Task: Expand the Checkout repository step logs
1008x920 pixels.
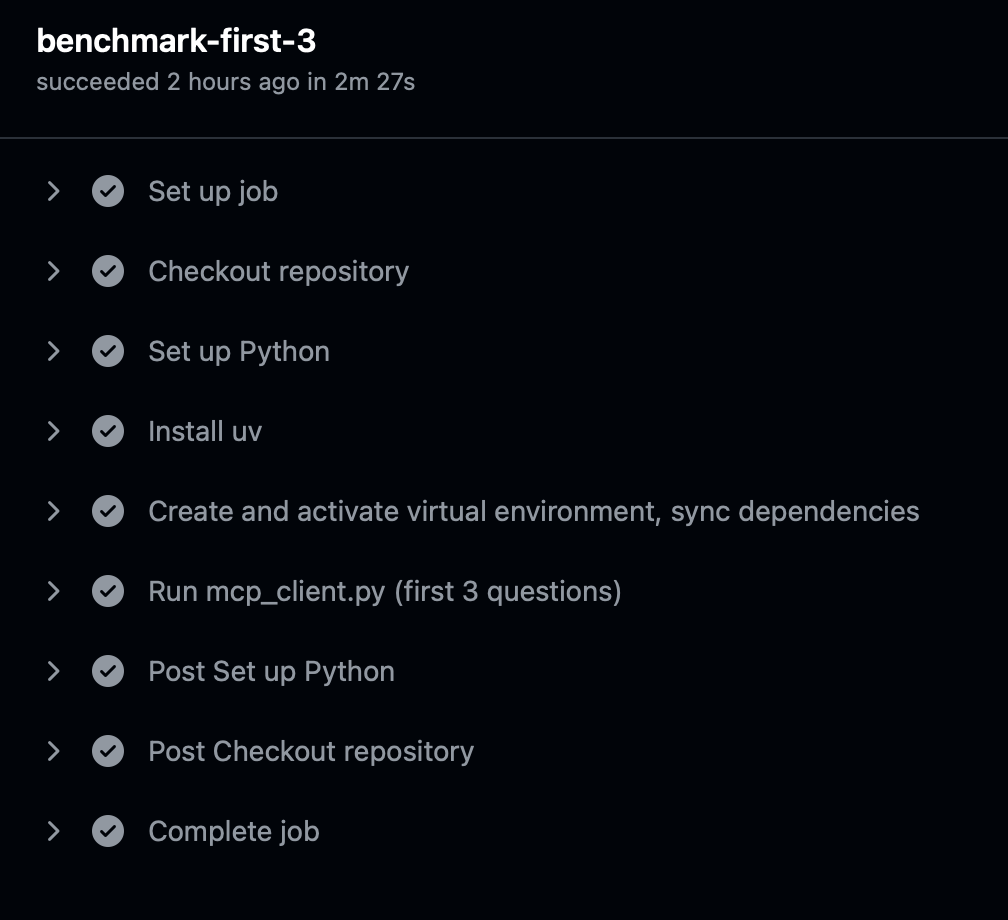Action: click(53, 271)
